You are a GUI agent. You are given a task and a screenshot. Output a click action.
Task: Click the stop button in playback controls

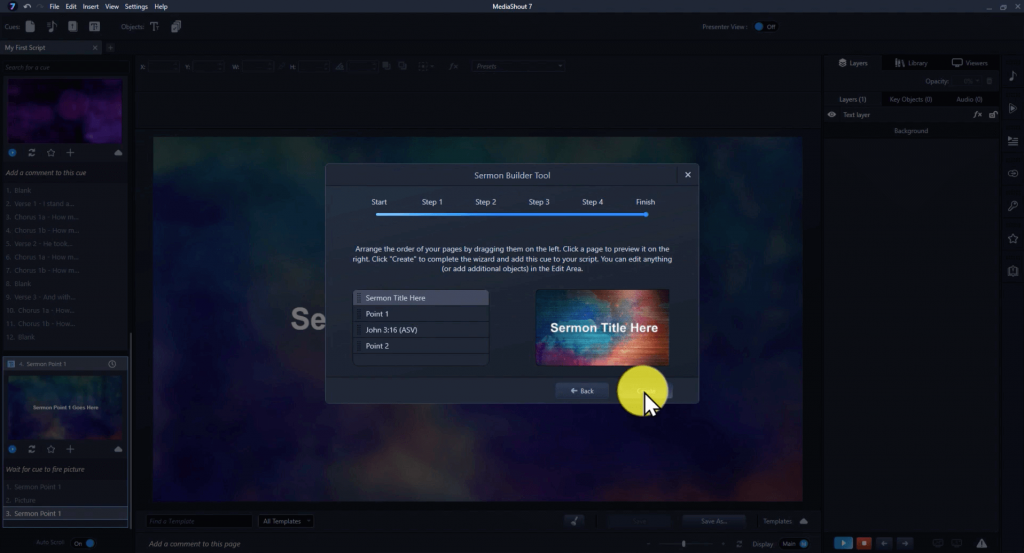(x=864, y=543)
